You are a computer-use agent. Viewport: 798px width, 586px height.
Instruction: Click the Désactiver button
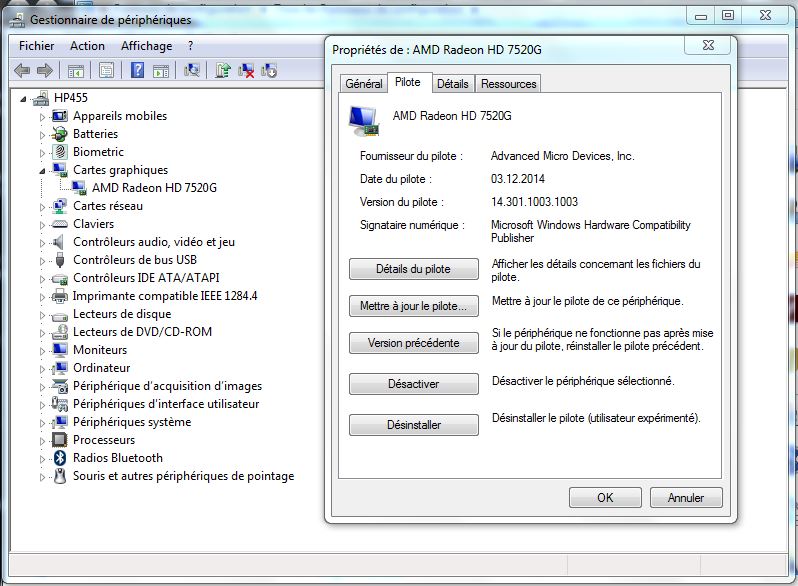413,384
